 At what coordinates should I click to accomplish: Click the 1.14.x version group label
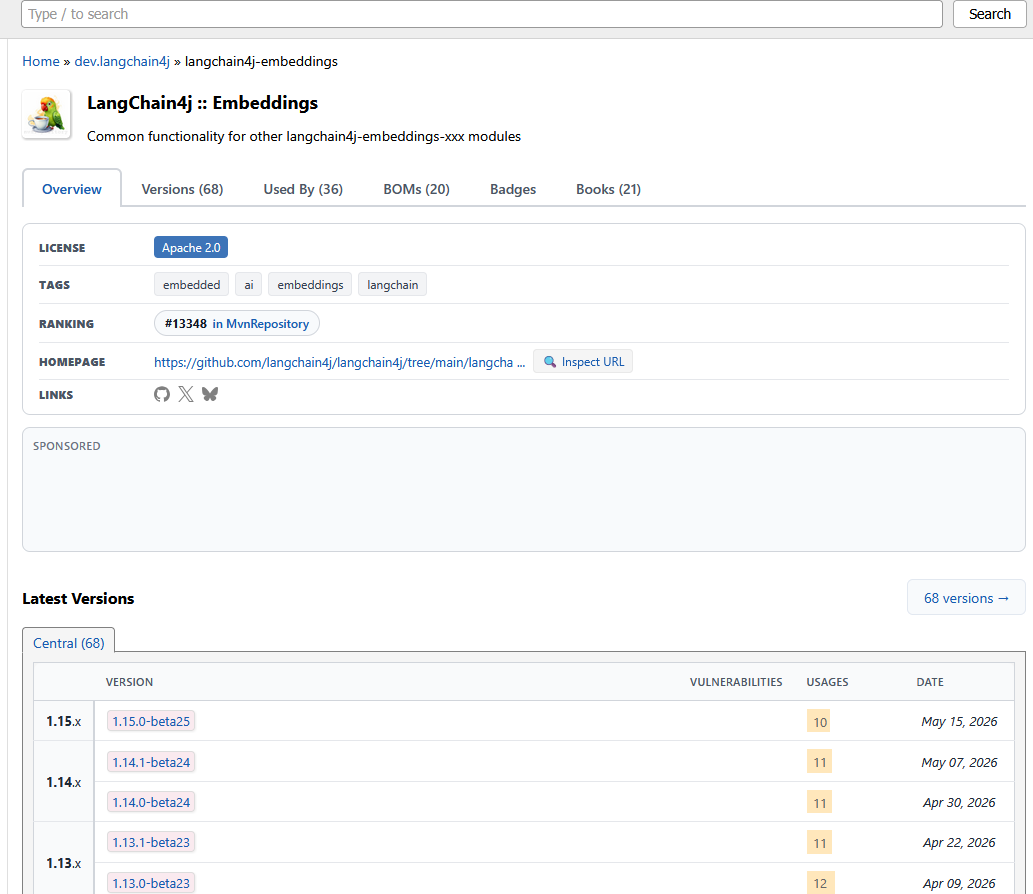(64, 782)
